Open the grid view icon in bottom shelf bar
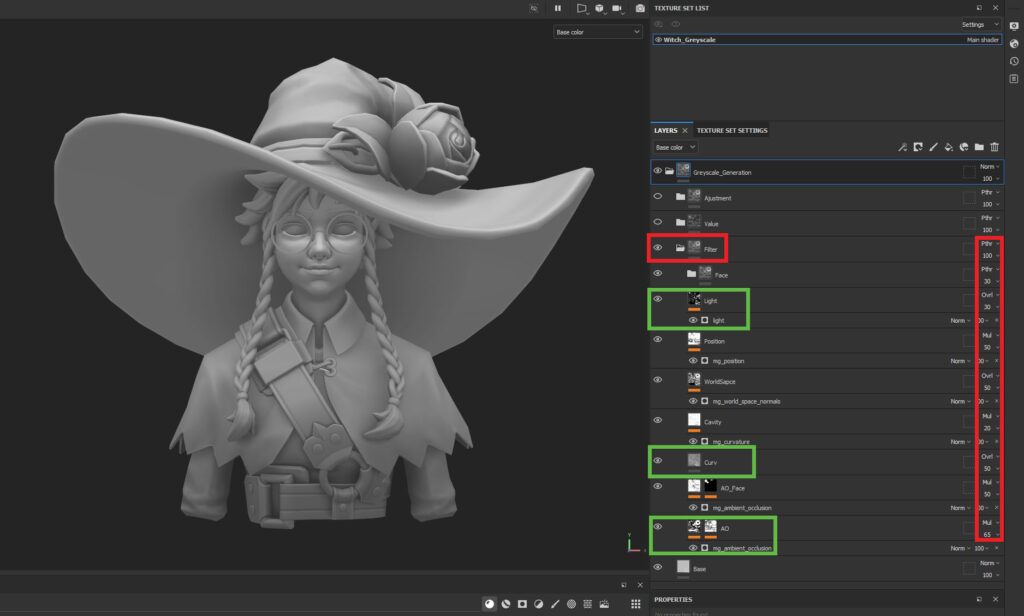The image size is (1024, 616). click(635, 604)
